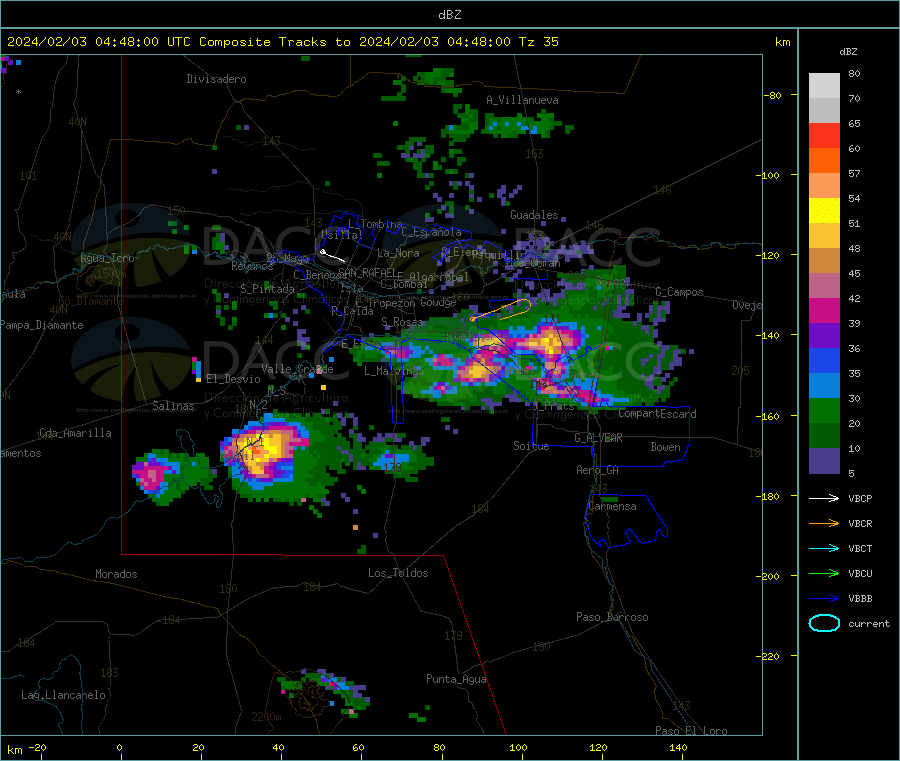
Task: Click the Cda_Amarilla place label
Action: point(75,433)
